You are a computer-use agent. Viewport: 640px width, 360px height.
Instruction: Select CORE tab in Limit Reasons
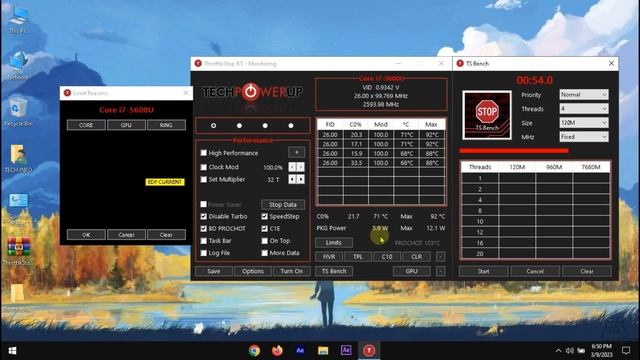click(86, 125)
